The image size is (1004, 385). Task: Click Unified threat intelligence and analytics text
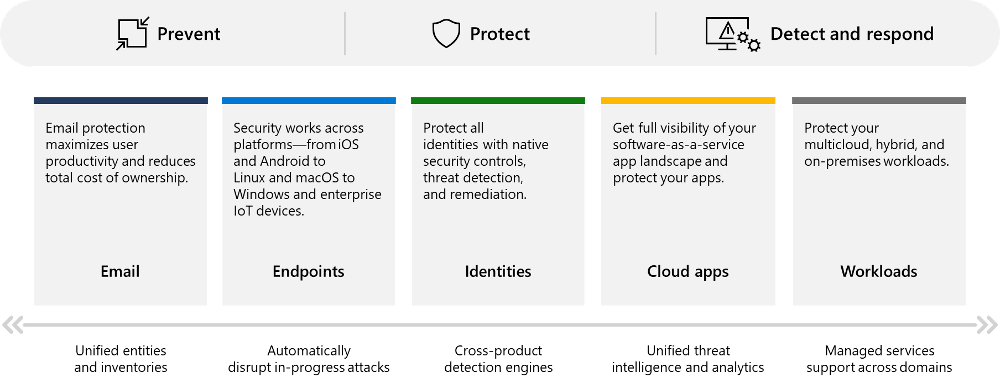coord(688,359)
